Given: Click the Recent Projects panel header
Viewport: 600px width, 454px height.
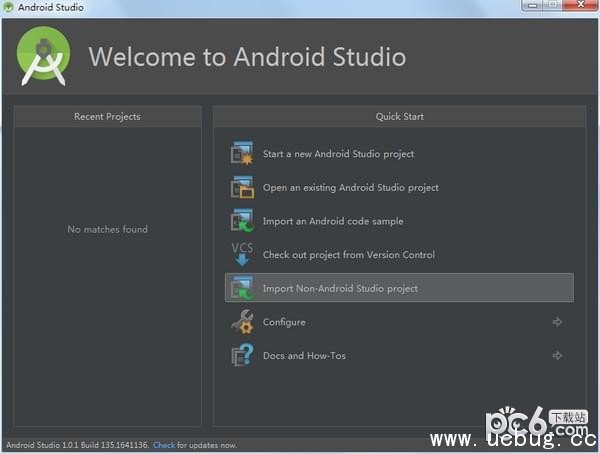Looking at the screenshot, I should tap(107, 116).
